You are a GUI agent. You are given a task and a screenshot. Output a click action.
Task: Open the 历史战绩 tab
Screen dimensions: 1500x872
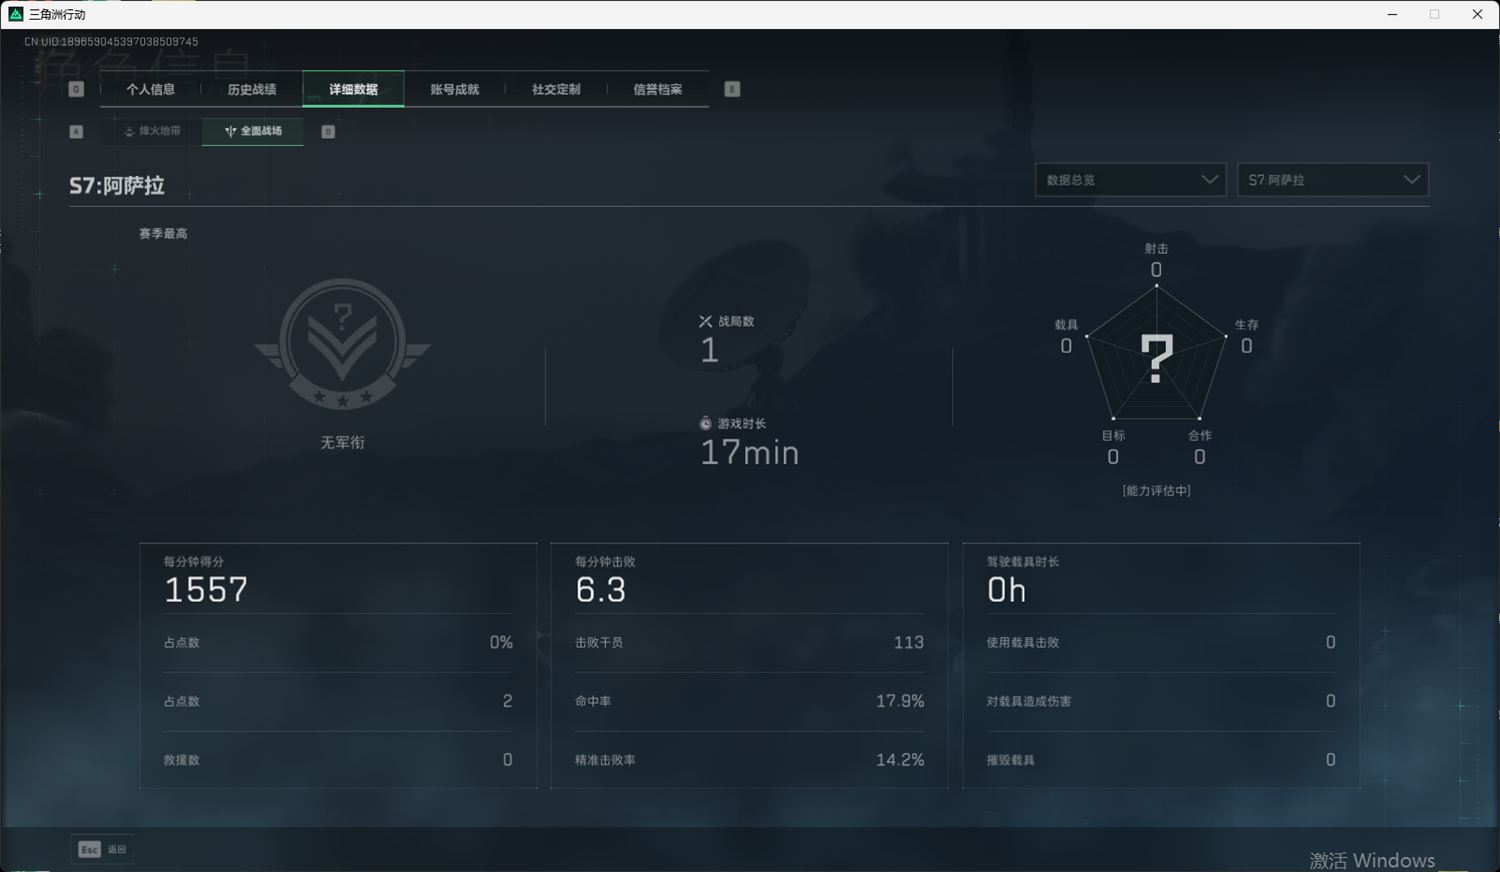point(252,89)
